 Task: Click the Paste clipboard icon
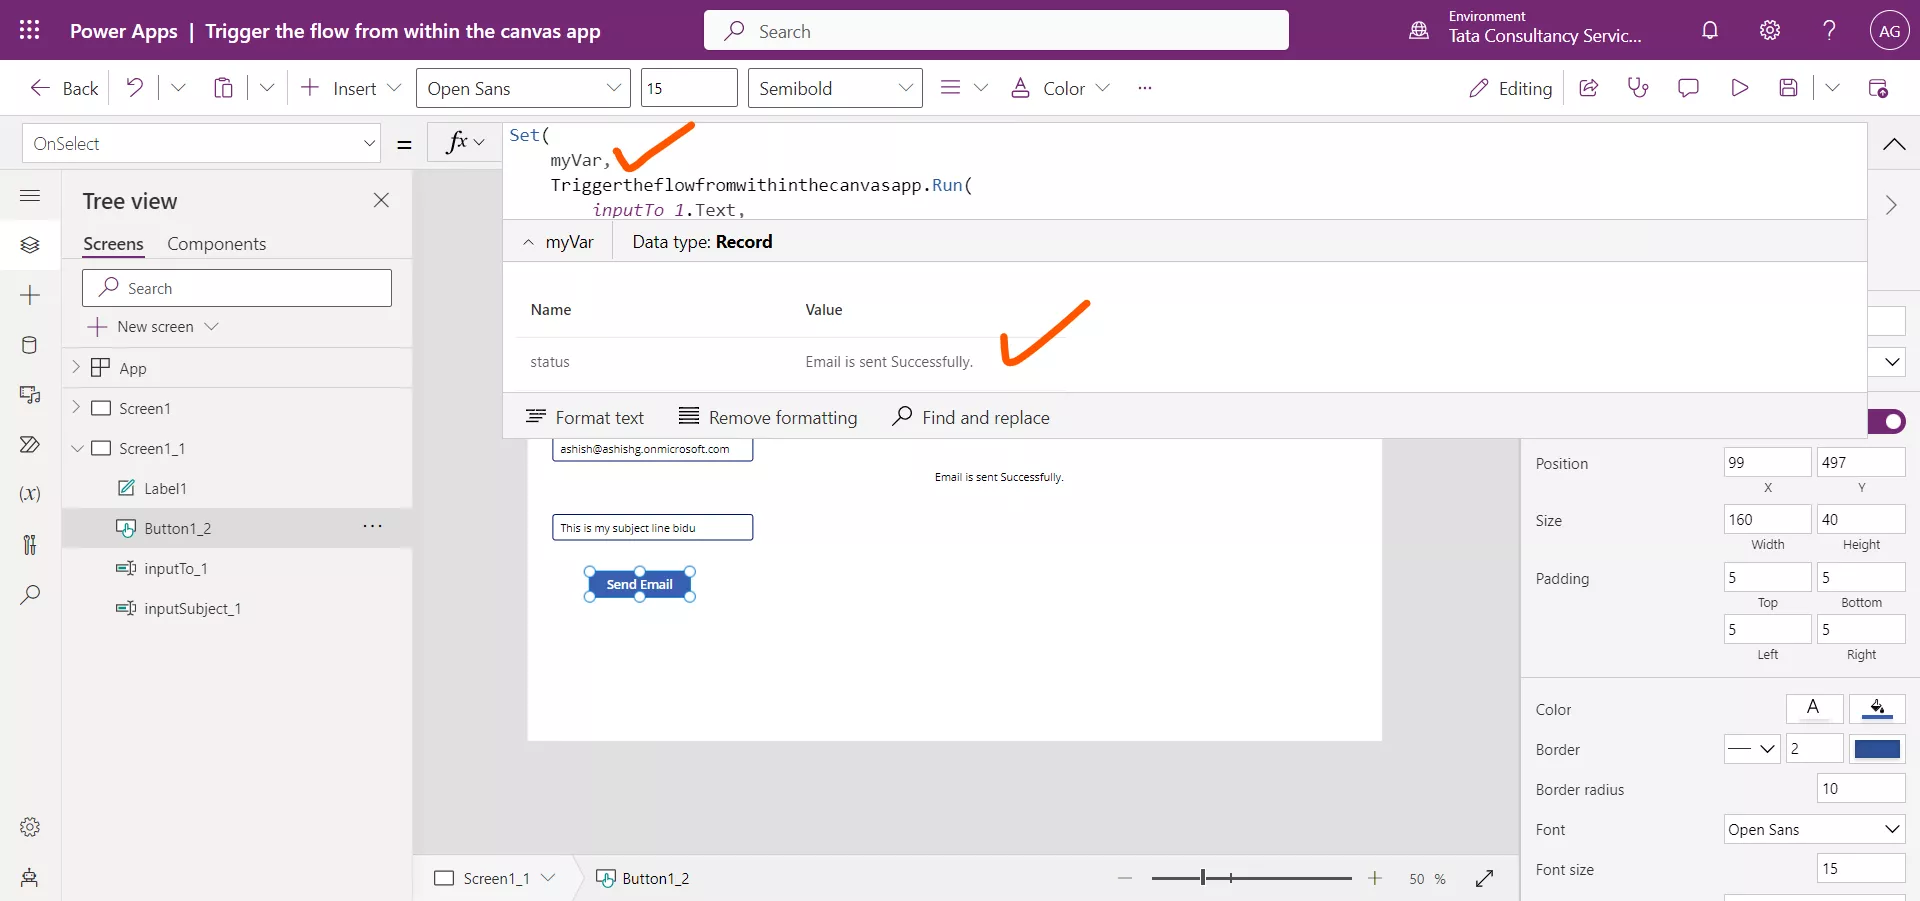[223, 88]
